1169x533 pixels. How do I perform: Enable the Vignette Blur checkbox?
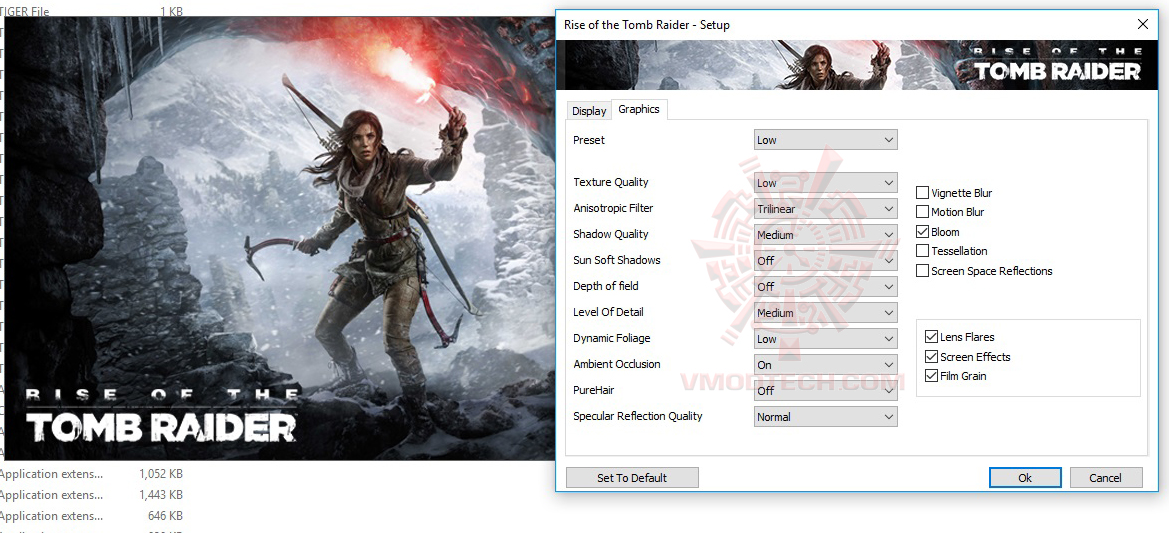[x=922, y=192]
